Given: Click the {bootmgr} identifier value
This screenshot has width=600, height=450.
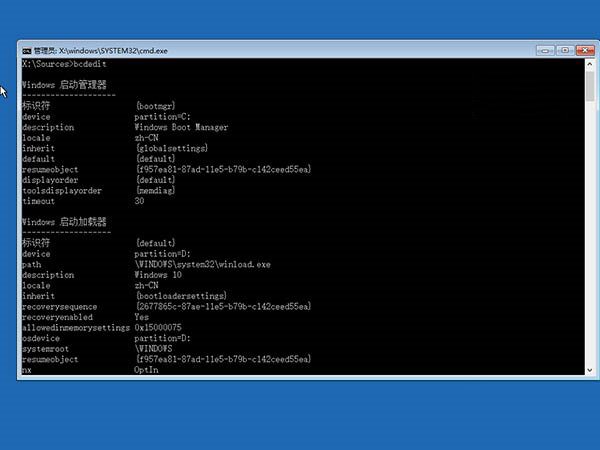Looking at the screenshot, I should click(155, 105).
